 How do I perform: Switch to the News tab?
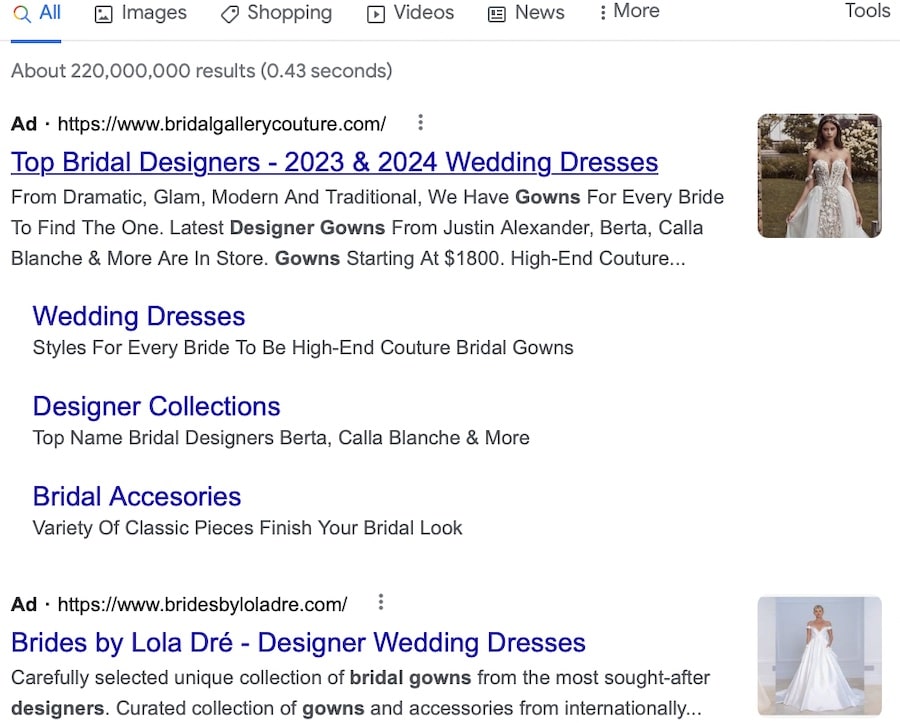pyautogui.click(x=526, y=13)
